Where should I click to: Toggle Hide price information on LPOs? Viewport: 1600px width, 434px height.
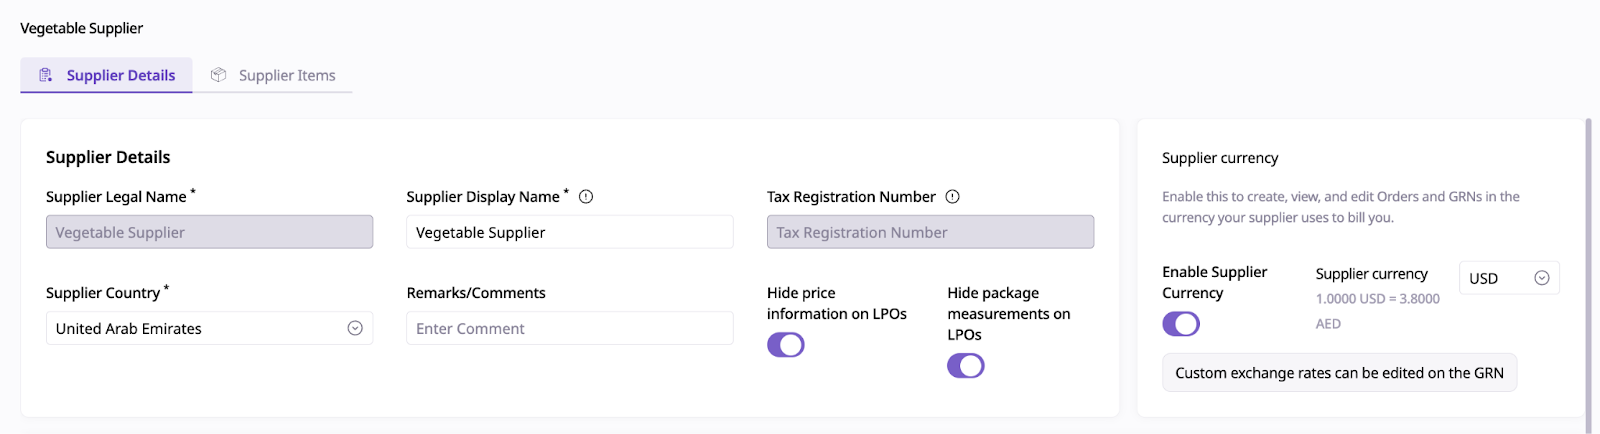[x=786, y=345]
